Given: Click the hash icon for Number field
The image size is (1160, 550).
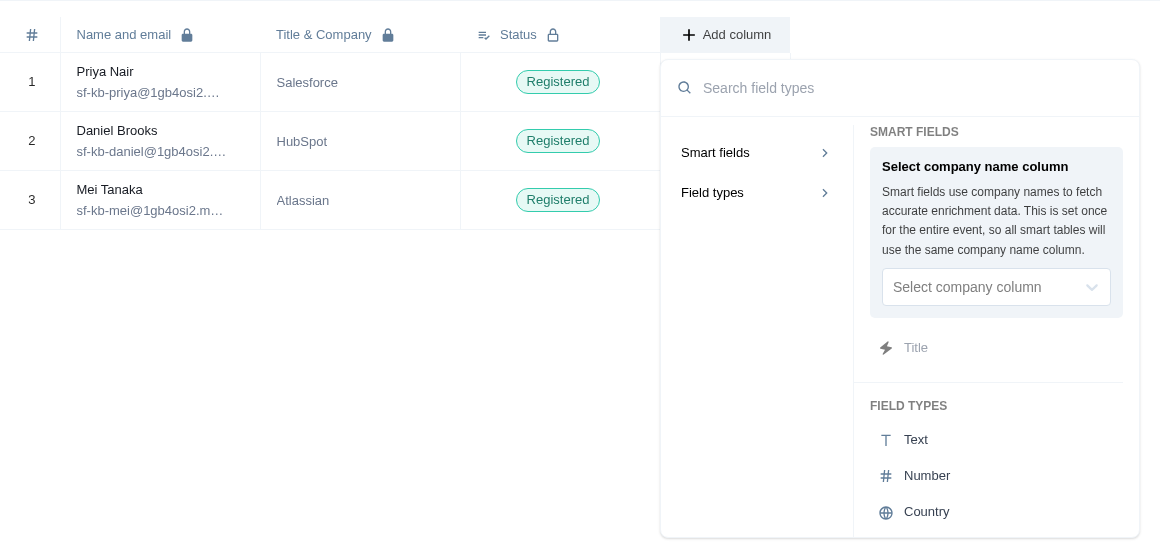Looking at the screenshot, I should coord(886,476).
